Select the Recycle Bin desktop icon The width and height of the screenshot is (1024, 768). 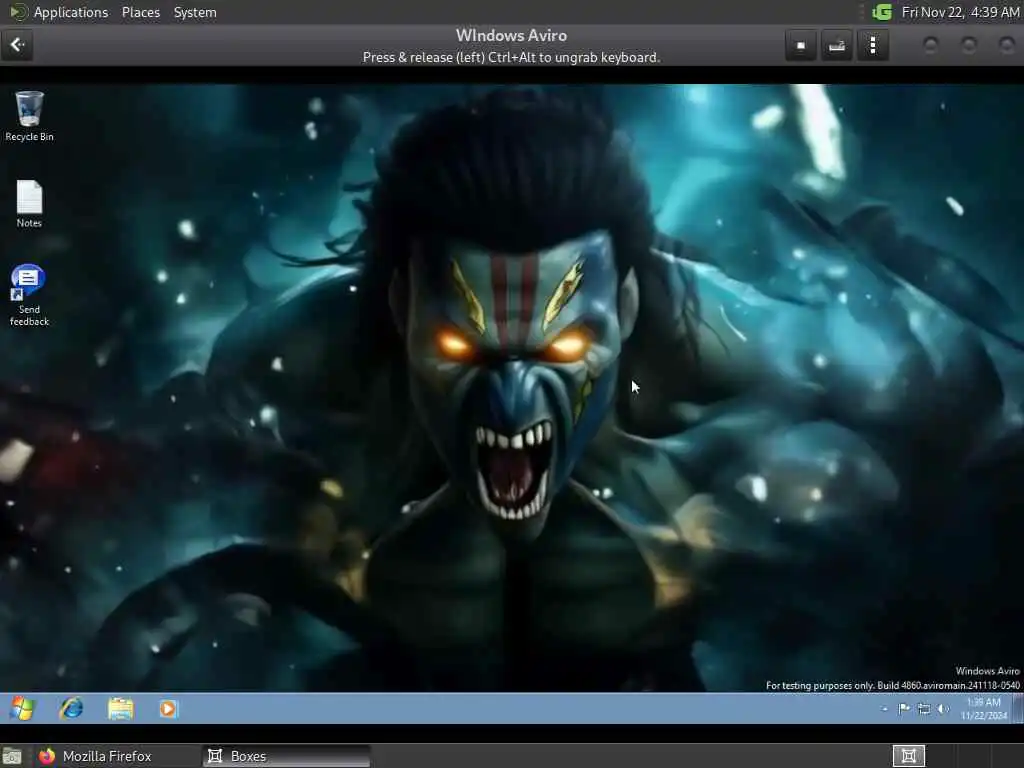click(29, 116)
